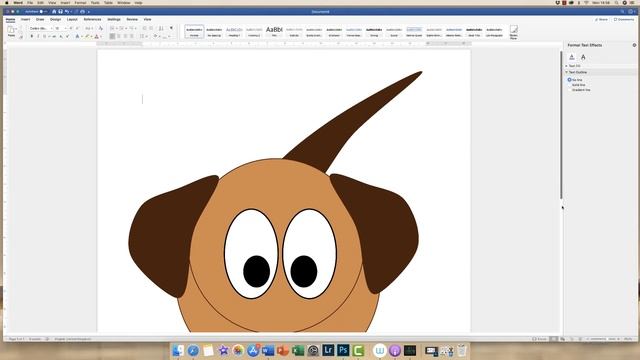This screenshot has height=360, width=640.
Task: Select the dog's right black pupil
Action: pos(304,271)
